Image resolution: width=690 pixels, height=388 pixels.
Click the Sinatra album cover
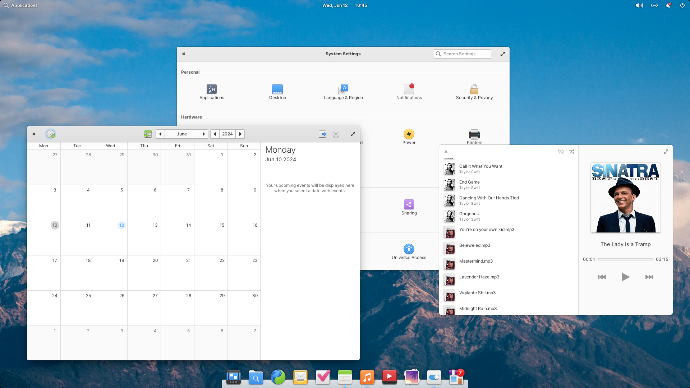tap(625, 197)
